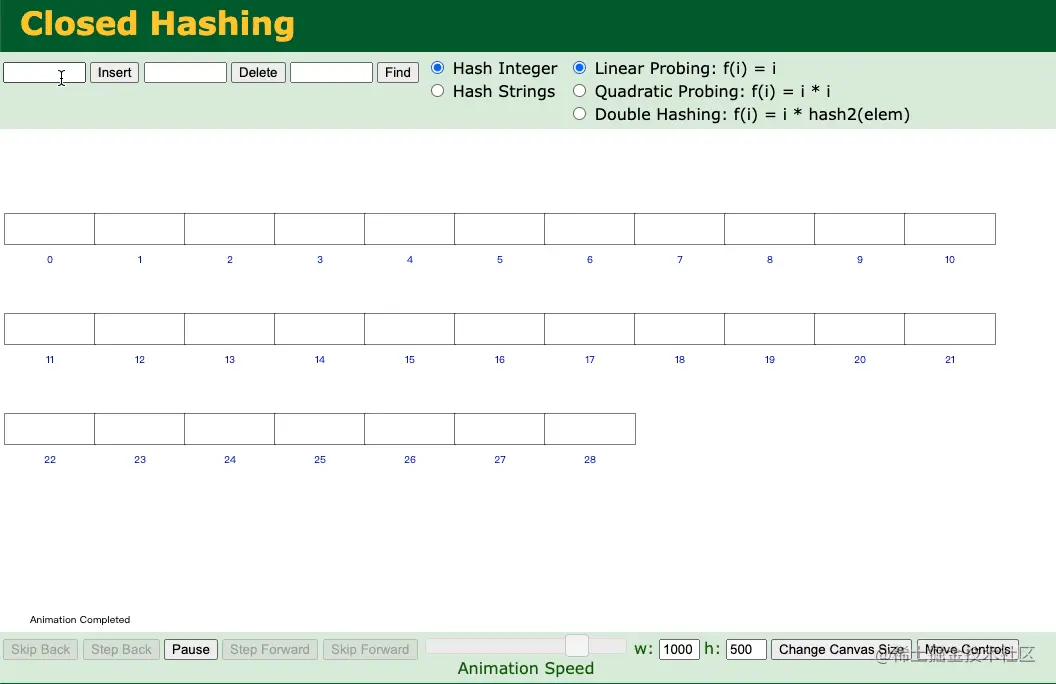The image size is (1056, 684).
Task: Click the Animation Speed slider handle
Action: [x=576, y=646]
